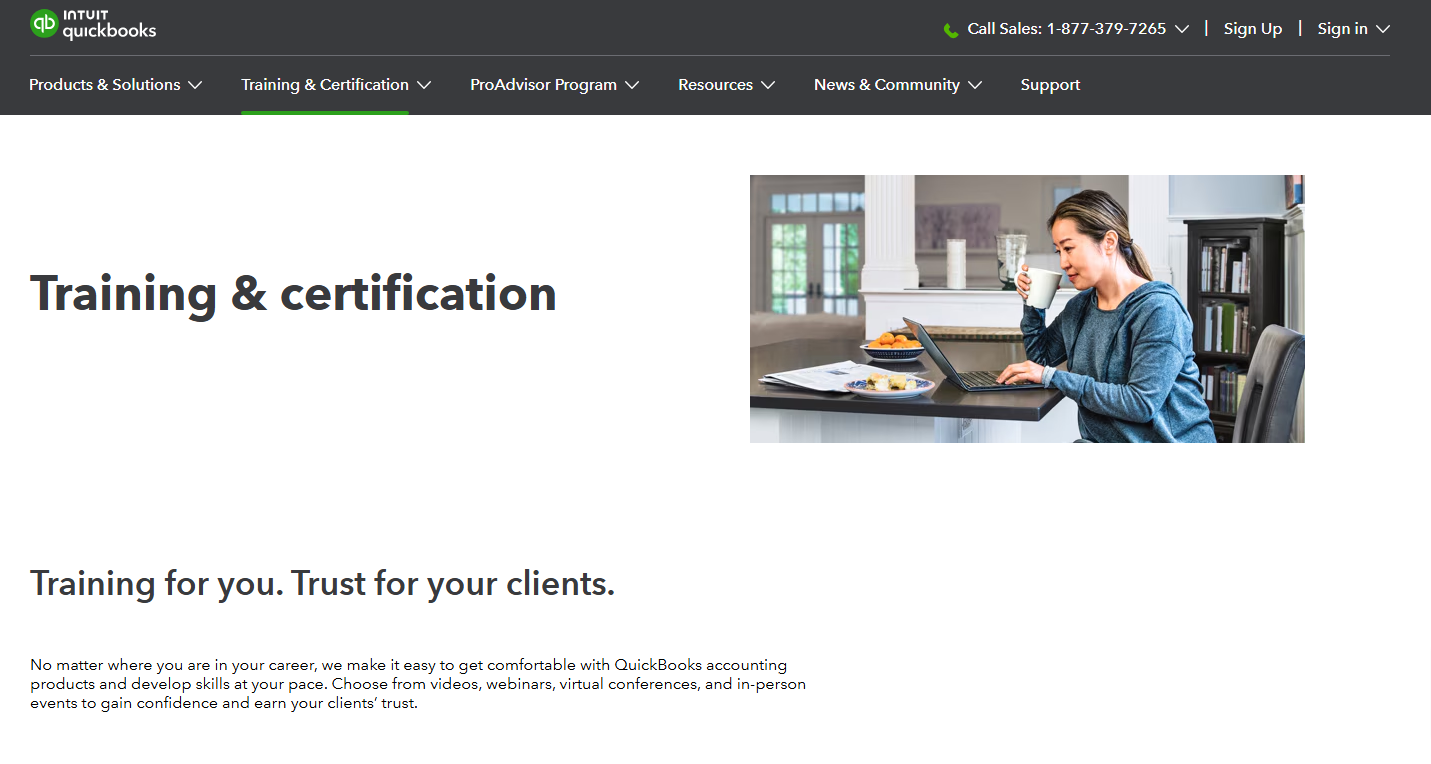Click the hero image of woman at laptop
Viewport: 1431px width, 764px height.
1027,308
